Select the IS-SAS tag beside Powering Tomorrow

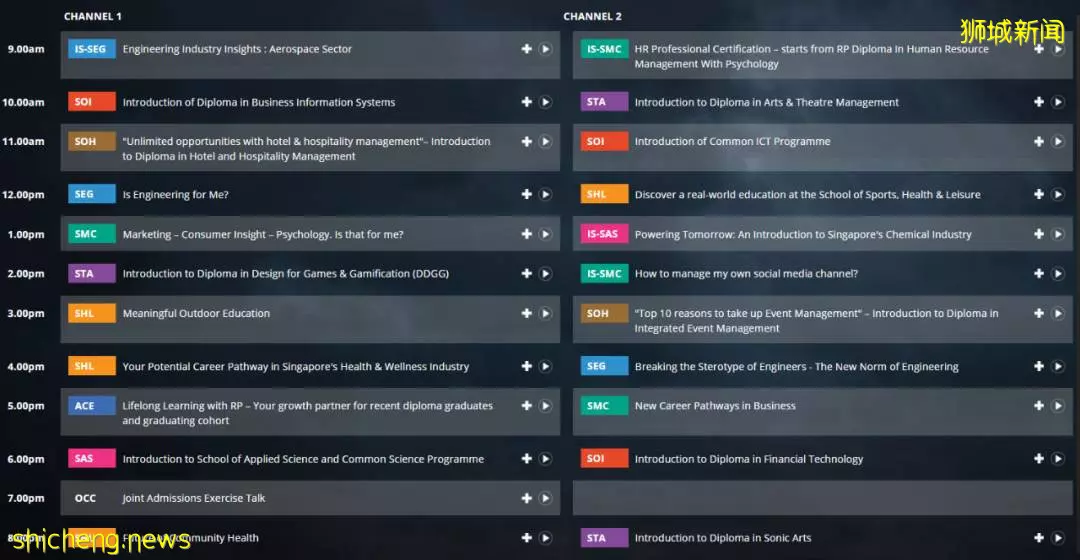pyautogui.click(x=604, y=234)
